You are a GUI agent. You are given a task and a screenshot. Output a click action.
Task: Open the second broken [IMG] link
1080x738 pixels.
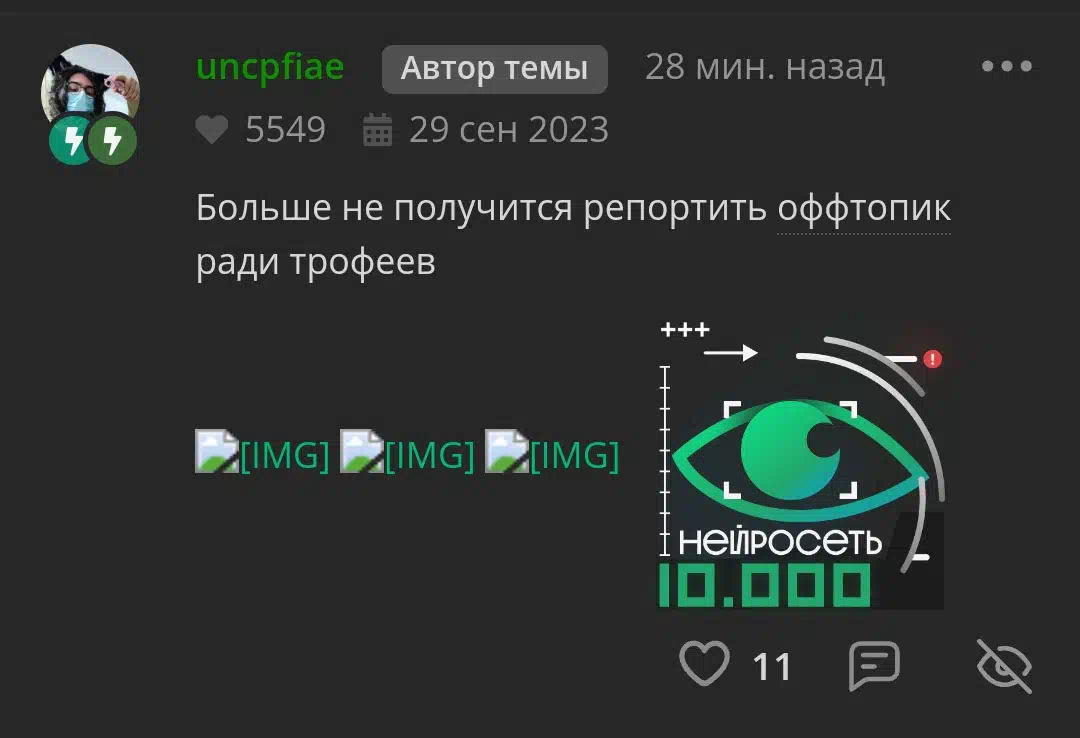click(407, 453)
